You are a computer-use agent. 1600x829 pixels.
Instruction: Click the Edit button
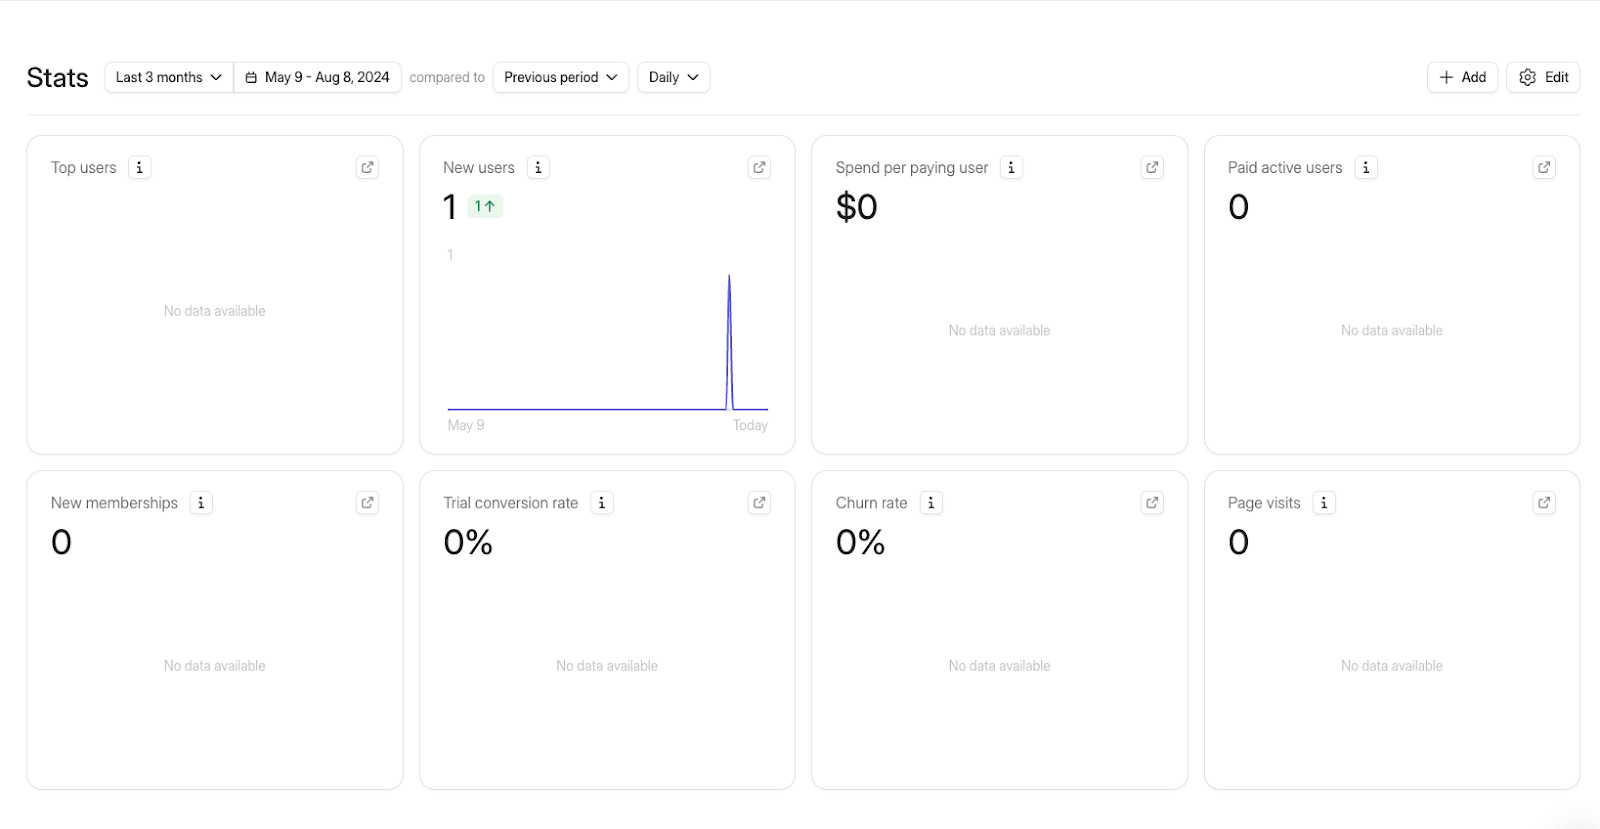point(1543,77)
